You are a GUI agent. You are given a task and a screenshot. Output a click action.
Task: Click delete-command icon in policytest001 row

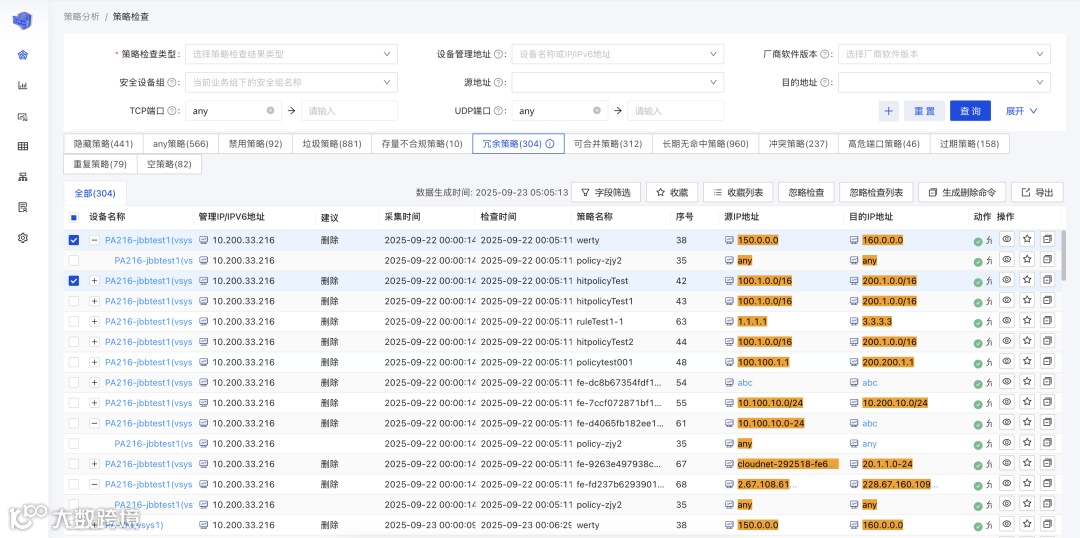click(x=1048, y=362)
